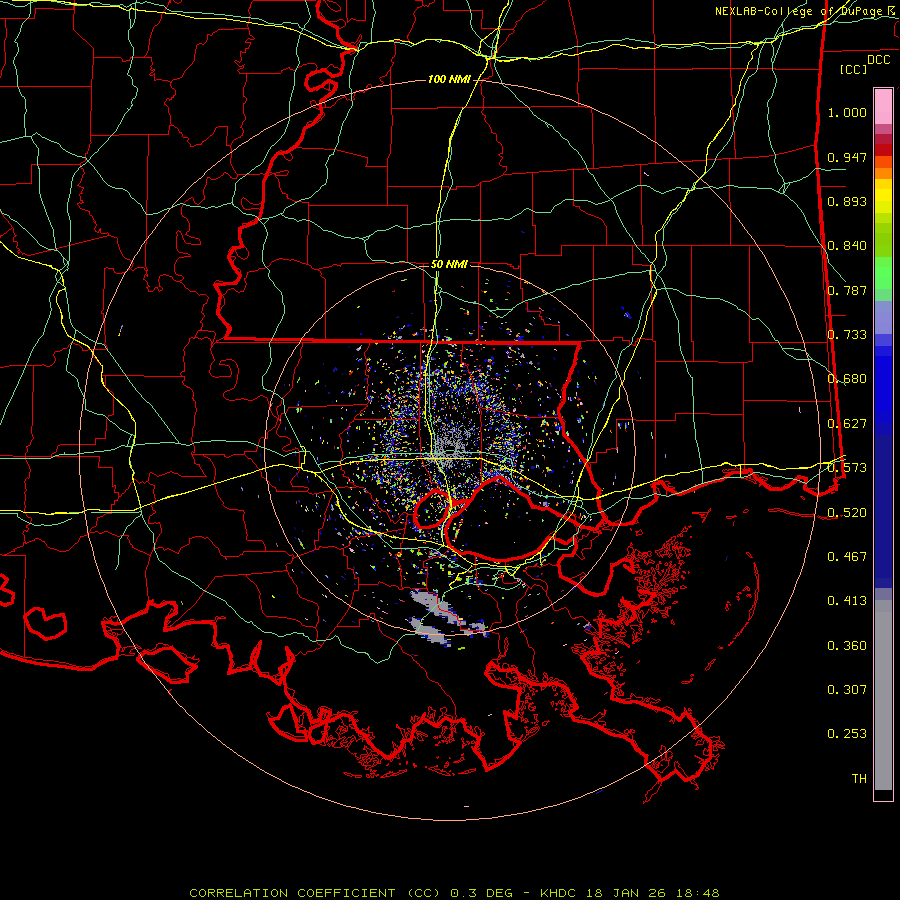Screen dimensions: 900x900
Task: Click the 0.413 color scale value
Action: click(x=847, y=601)
